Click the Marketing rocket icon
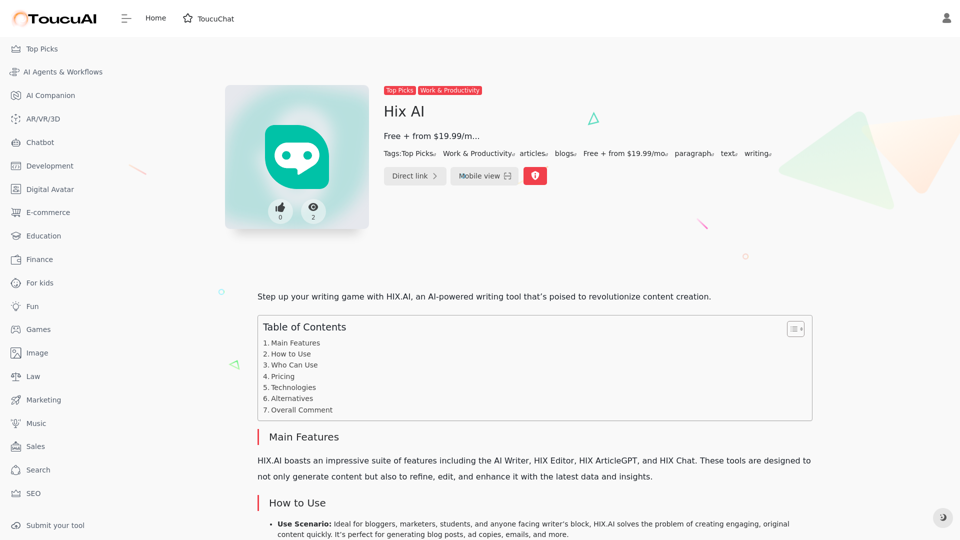Viewport: 960px width, 540px height. [16, 400]
